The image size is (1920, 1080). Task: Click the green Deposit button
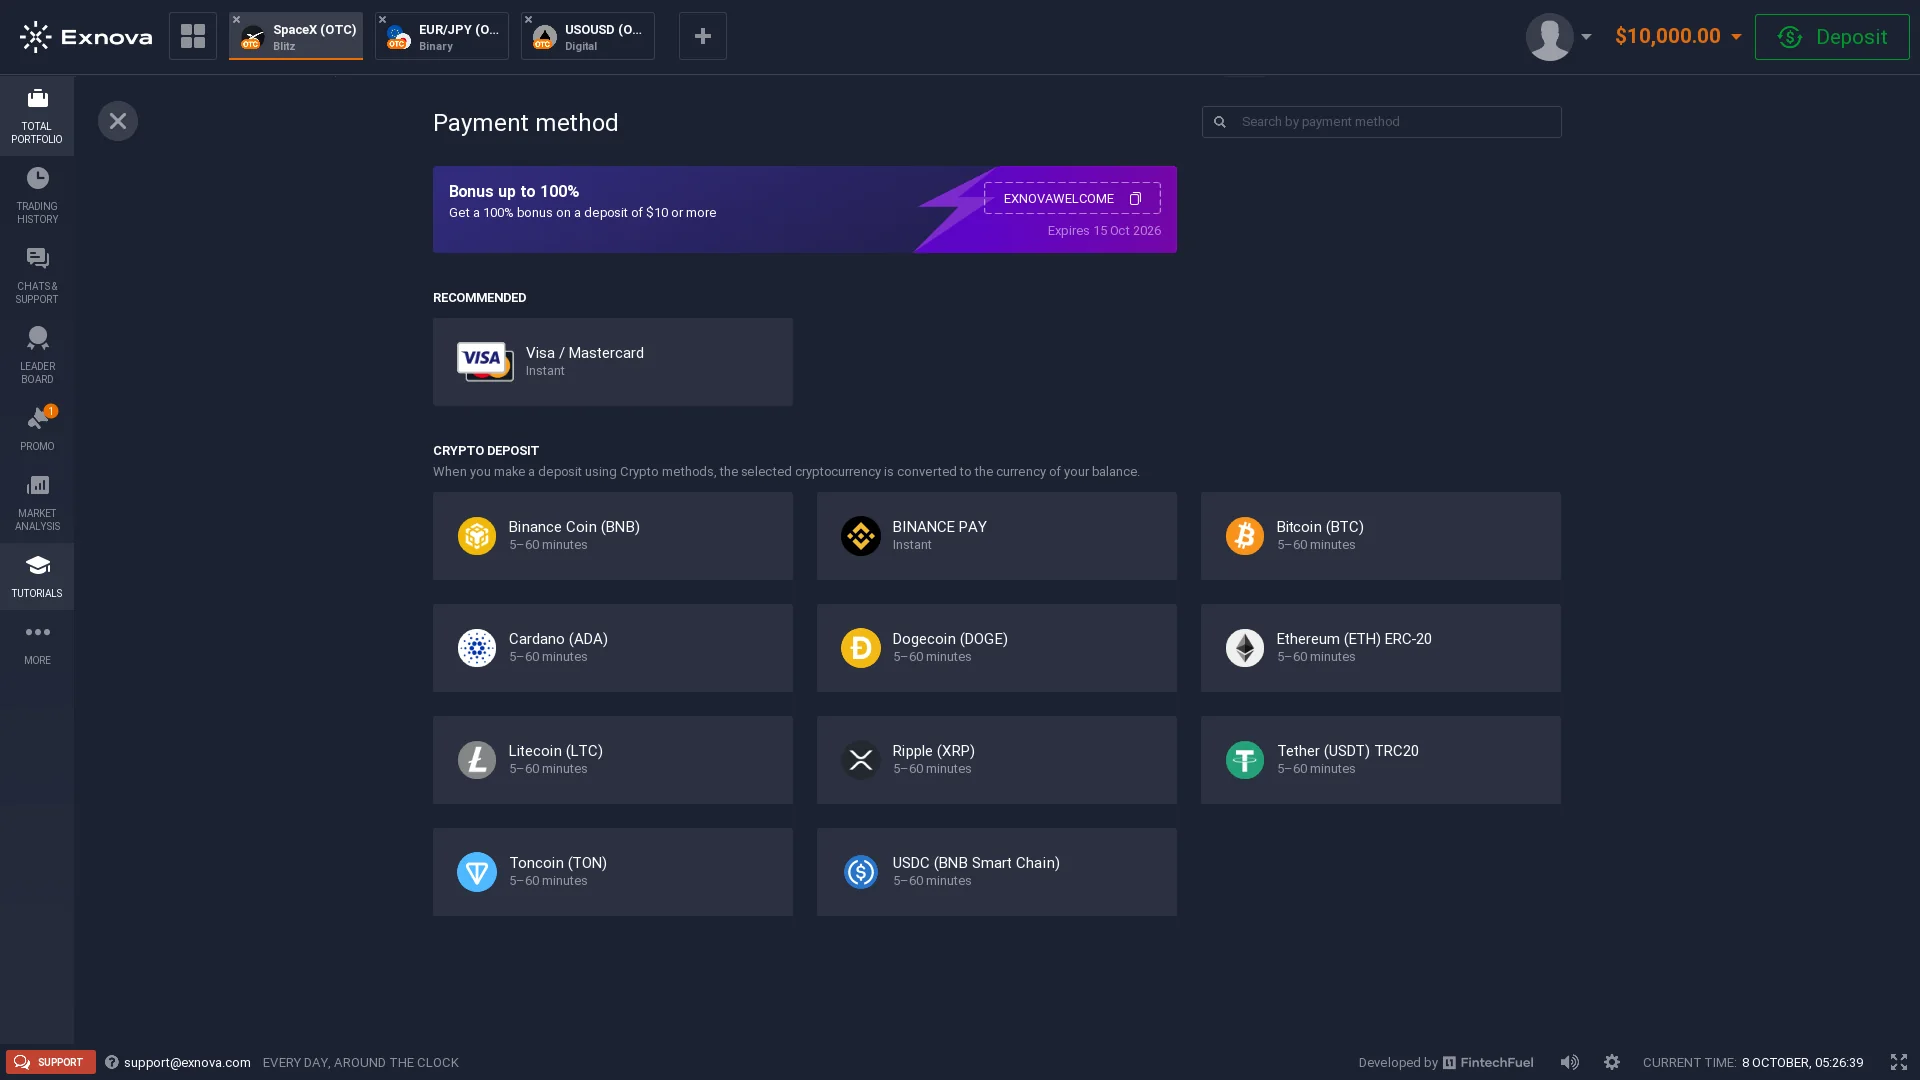click(1832, 37)
